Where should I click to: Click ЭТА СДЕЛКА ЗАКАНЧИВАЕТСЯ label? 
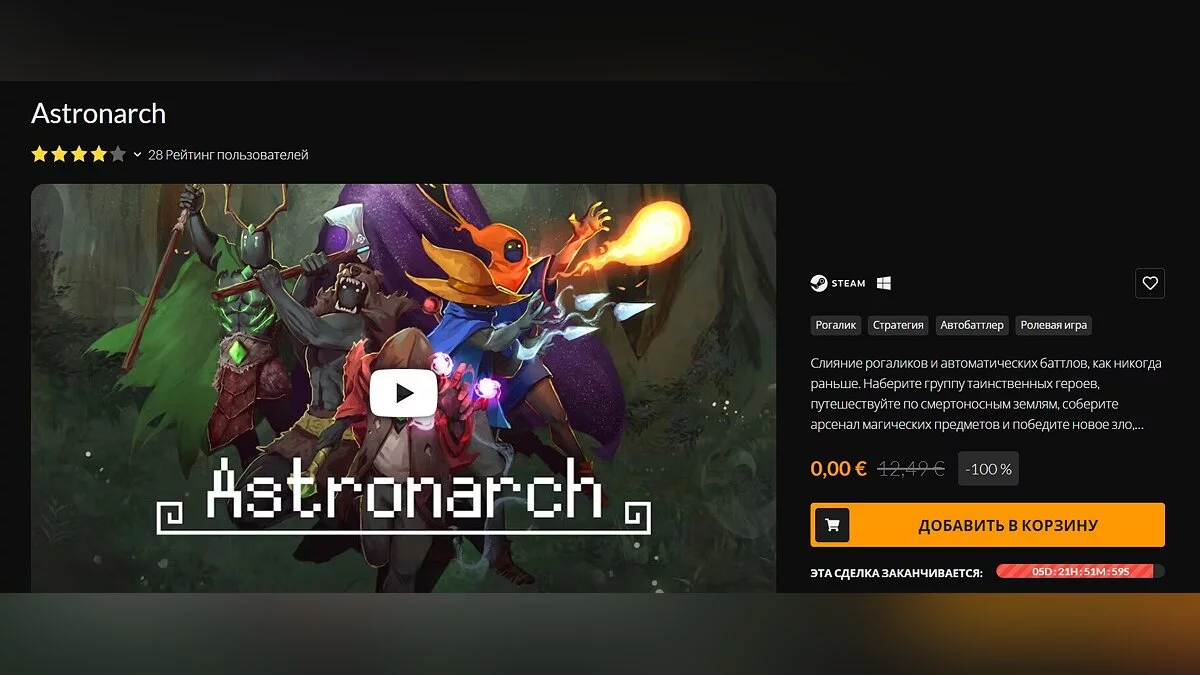click(897, 573)
